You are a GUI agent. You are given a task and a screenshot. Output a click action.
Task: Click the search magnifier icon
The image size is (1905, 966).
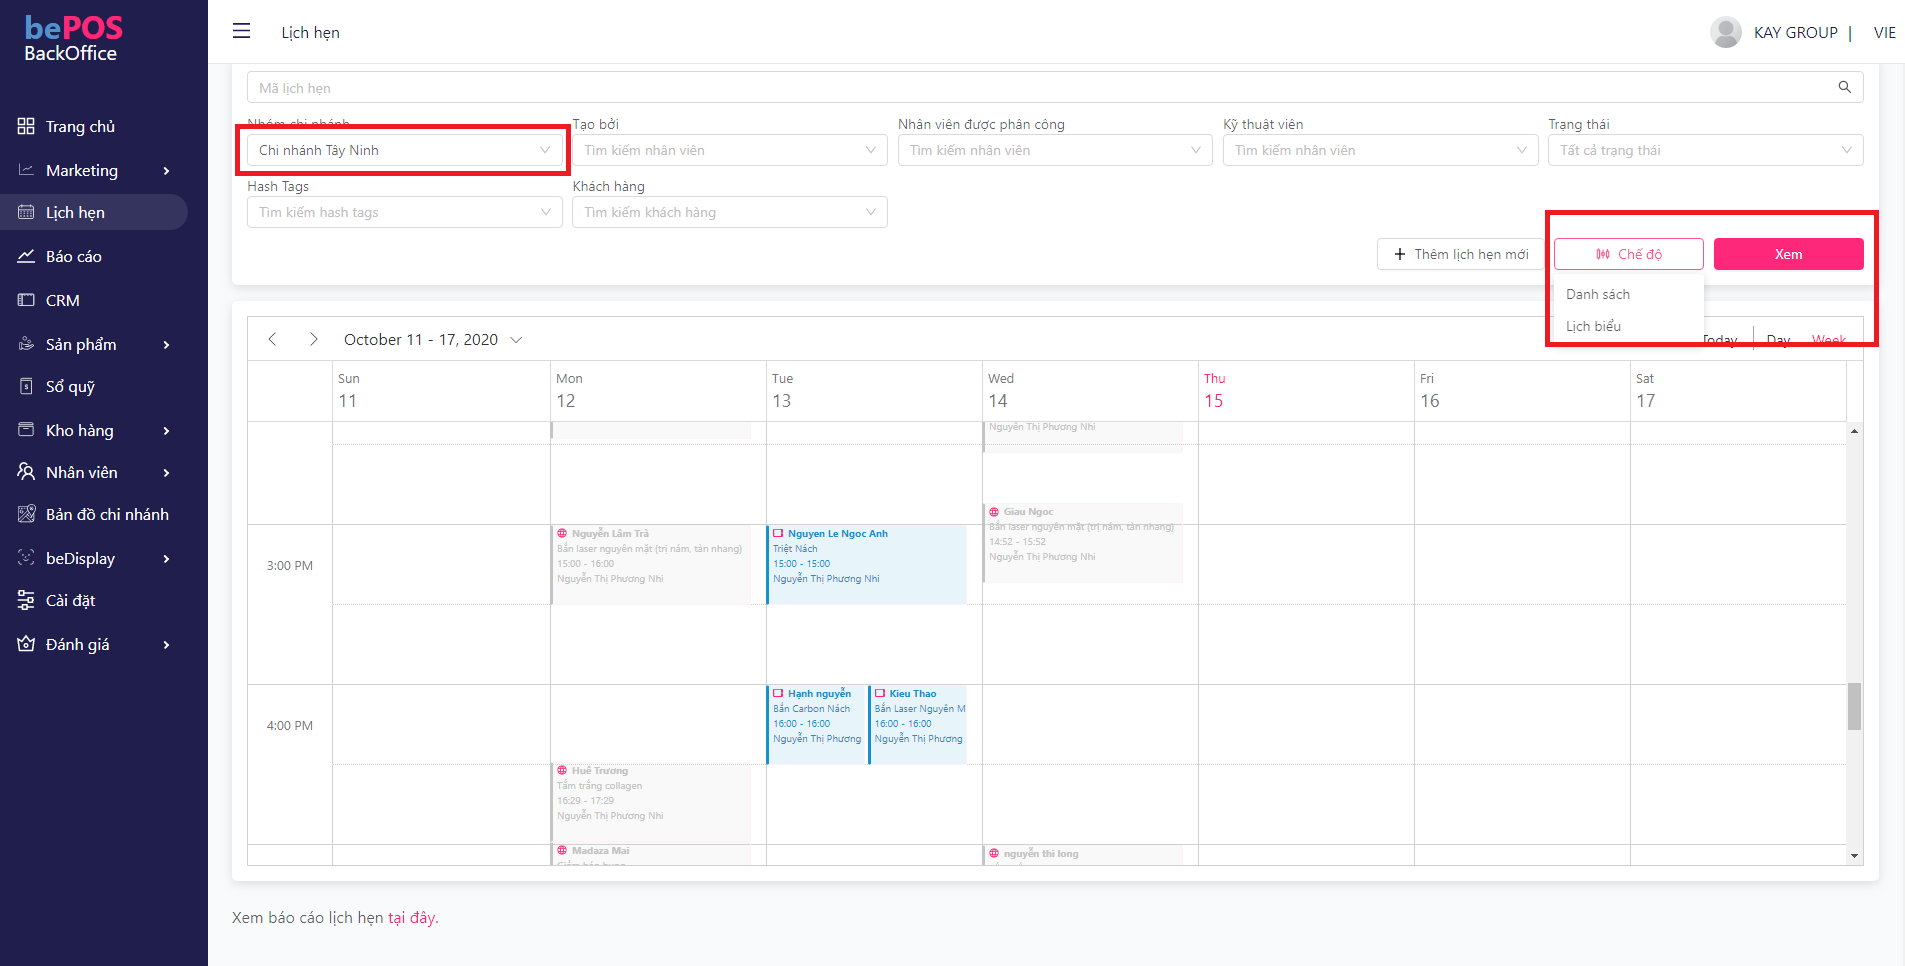point(1844,87)
